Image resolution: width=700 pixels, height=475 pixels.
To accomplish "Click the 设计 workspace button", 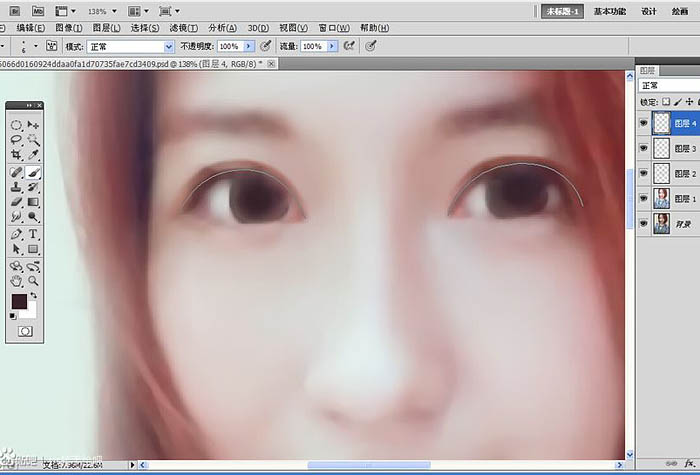I will pyautogui.click(x=649, y=10).
